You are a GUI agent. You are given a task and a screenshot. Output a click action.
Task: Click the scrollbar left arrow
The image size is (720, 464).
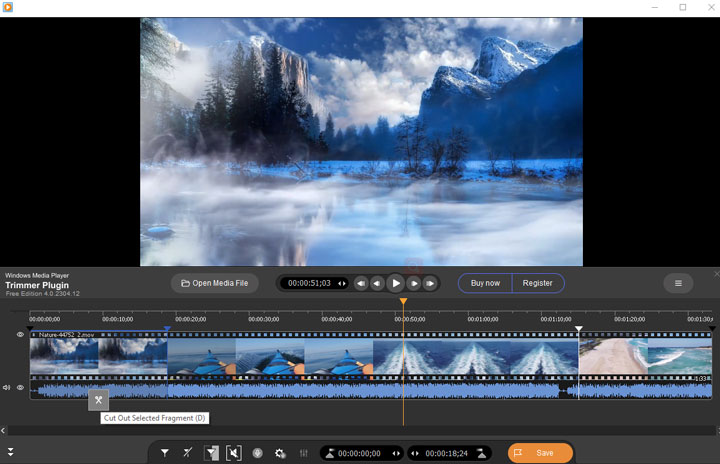click(x=3, y=430)
